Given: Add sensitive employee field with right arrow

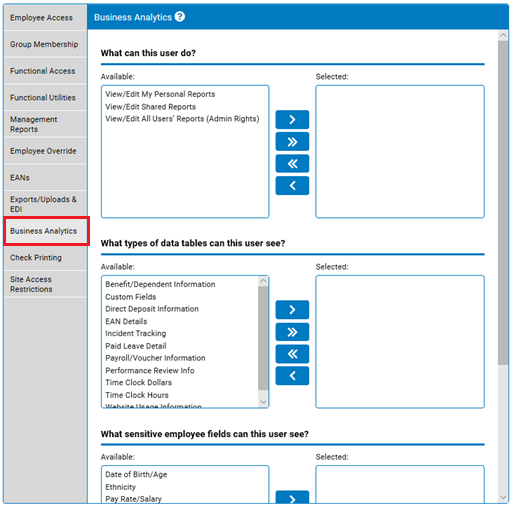Looking at the screenshot, I should click(292, 498).
